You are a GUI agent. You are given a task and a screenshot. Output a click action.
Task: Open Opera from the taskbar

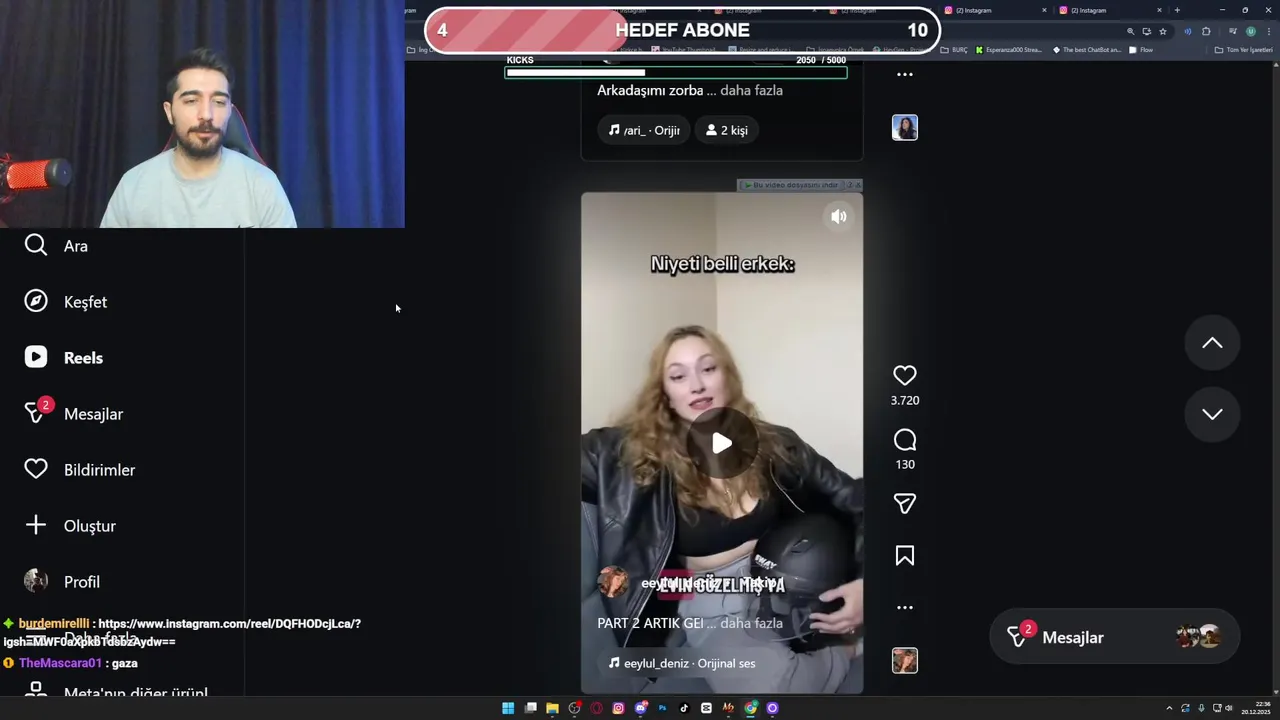point(597,708)
